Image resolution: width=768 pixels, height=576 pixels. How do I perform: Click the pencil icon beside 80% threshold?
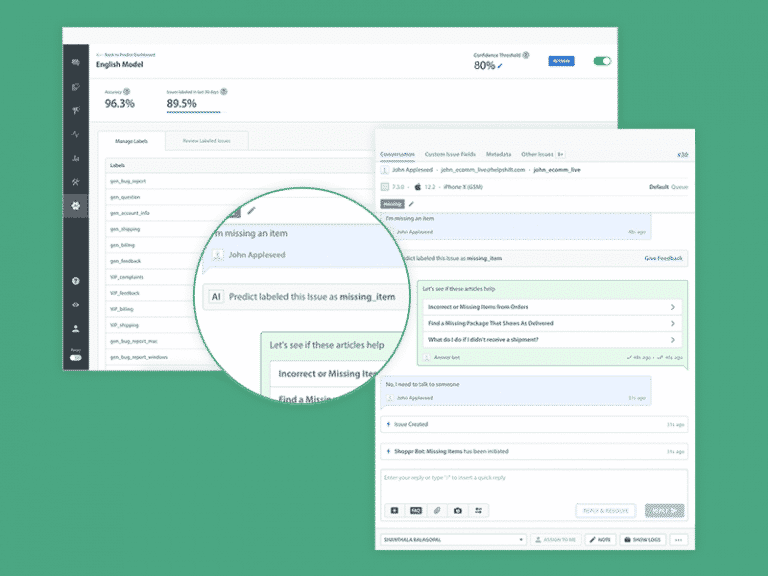501,66
